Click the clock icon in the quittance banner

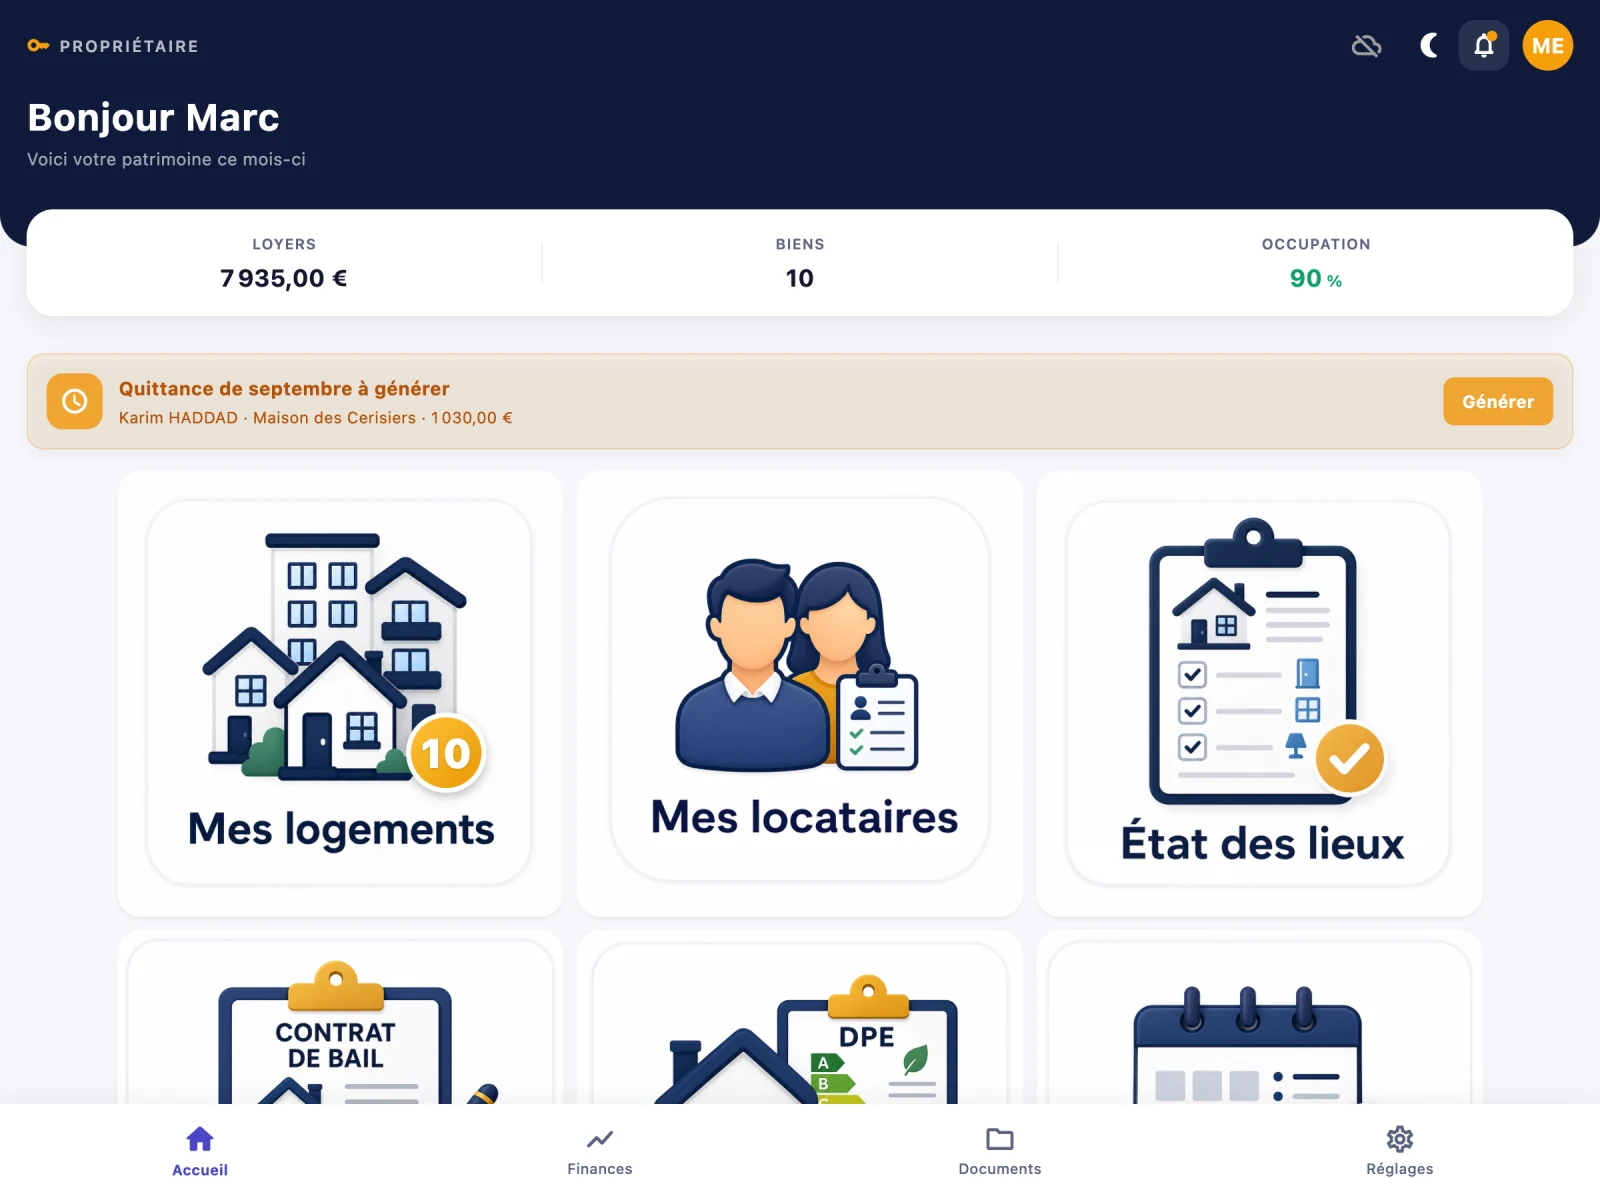click(x=75, y=401)
